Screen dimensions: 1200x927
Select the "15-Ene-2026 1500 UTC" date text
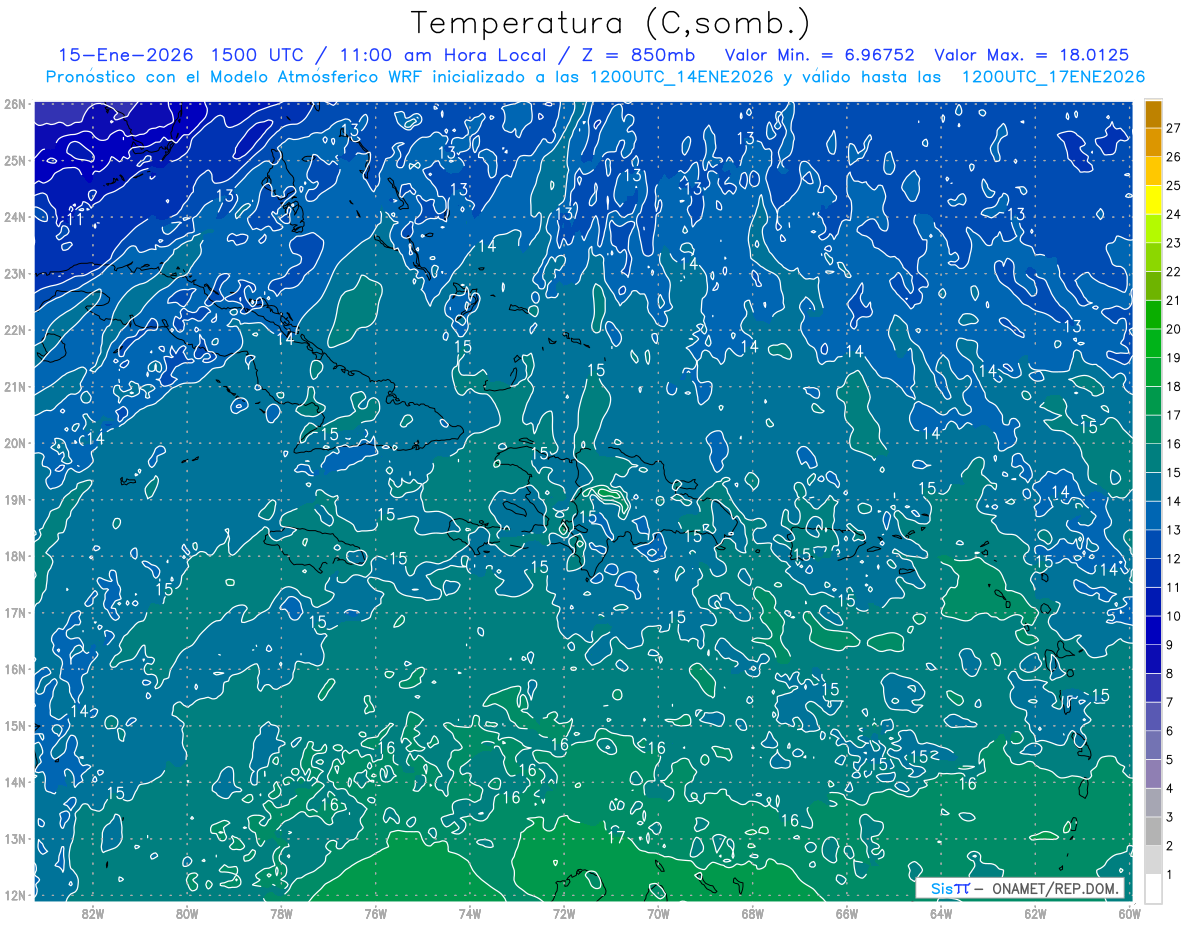tap(179, 55)
